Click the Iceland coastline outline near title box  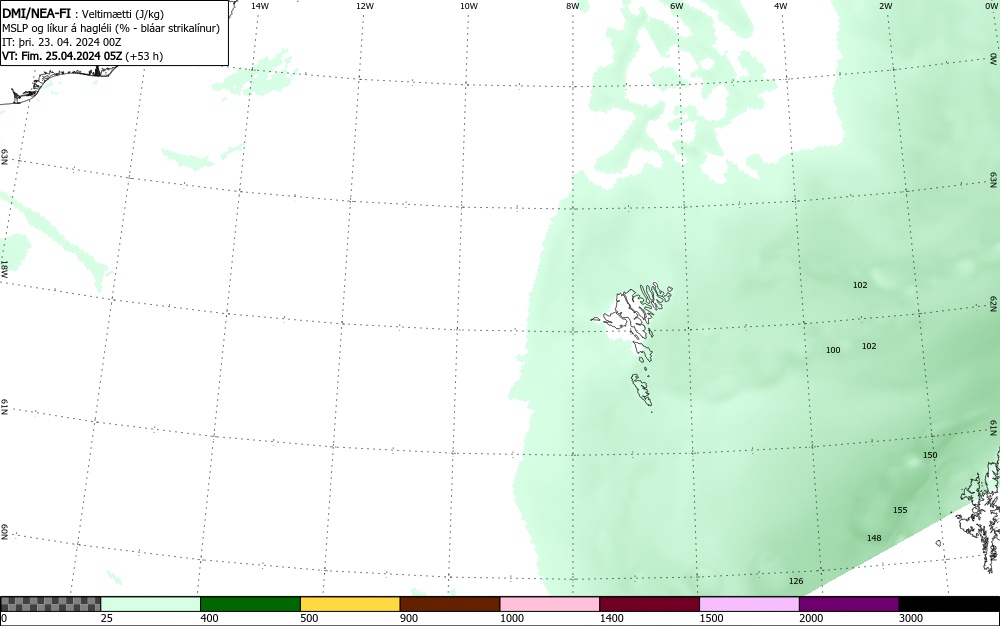tap(61, 83)
